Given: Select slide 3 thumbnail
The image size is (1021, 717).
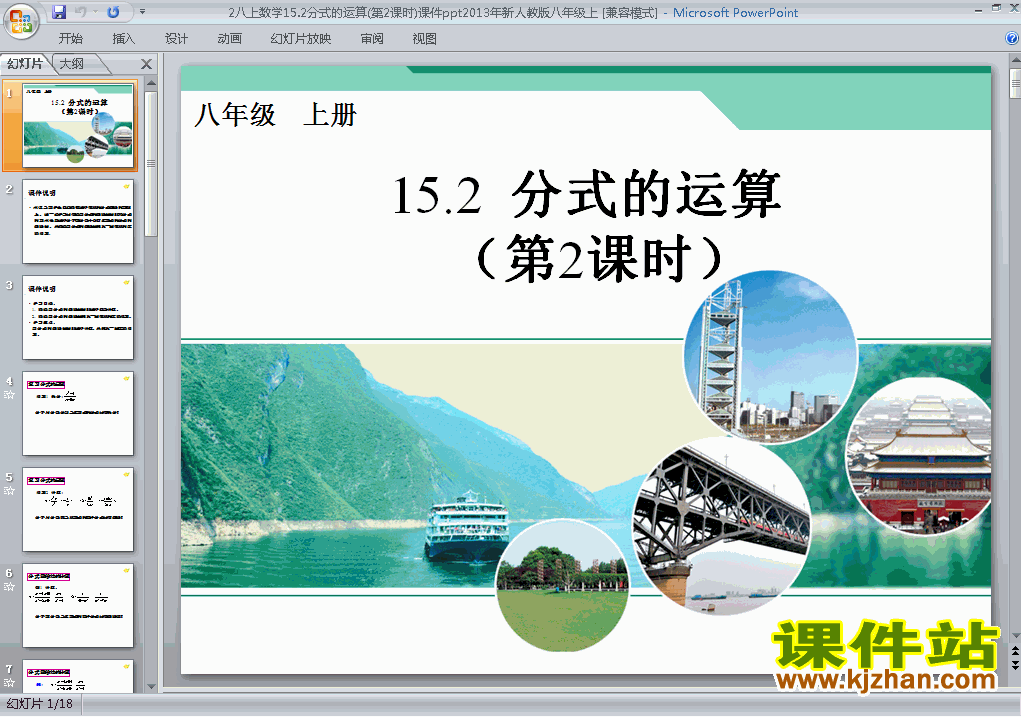Looking at the screenshot, I should [x=78, y=318].
